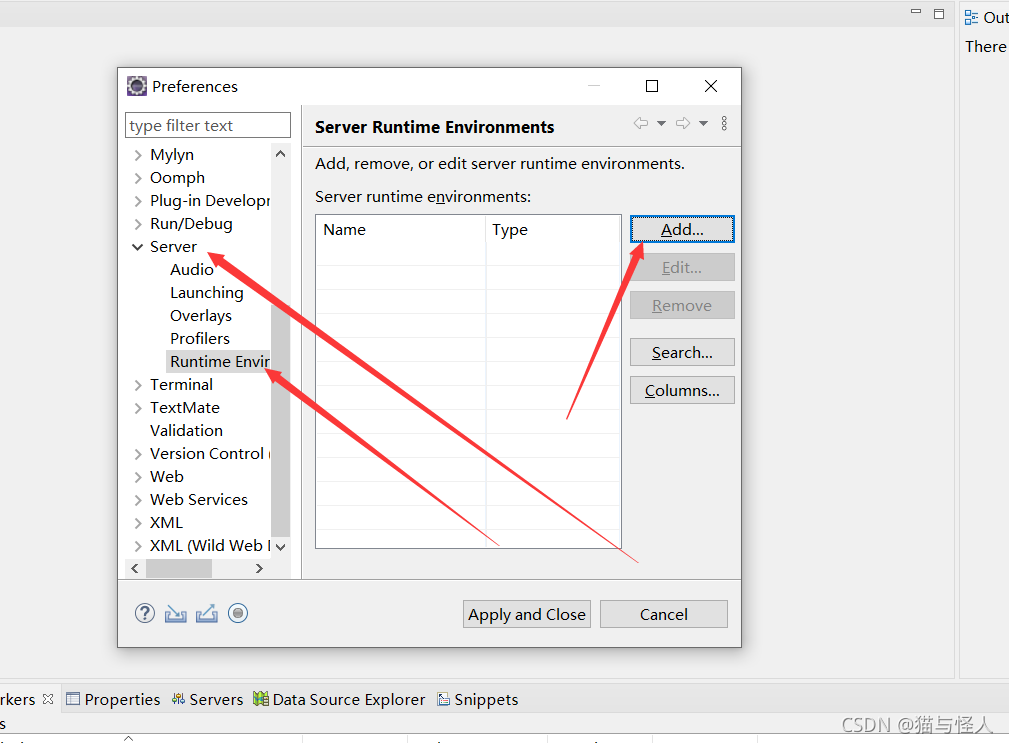The image size is (1009, 743).
Task: Click the horizontal scroll-right arrow
Action: 259,568
